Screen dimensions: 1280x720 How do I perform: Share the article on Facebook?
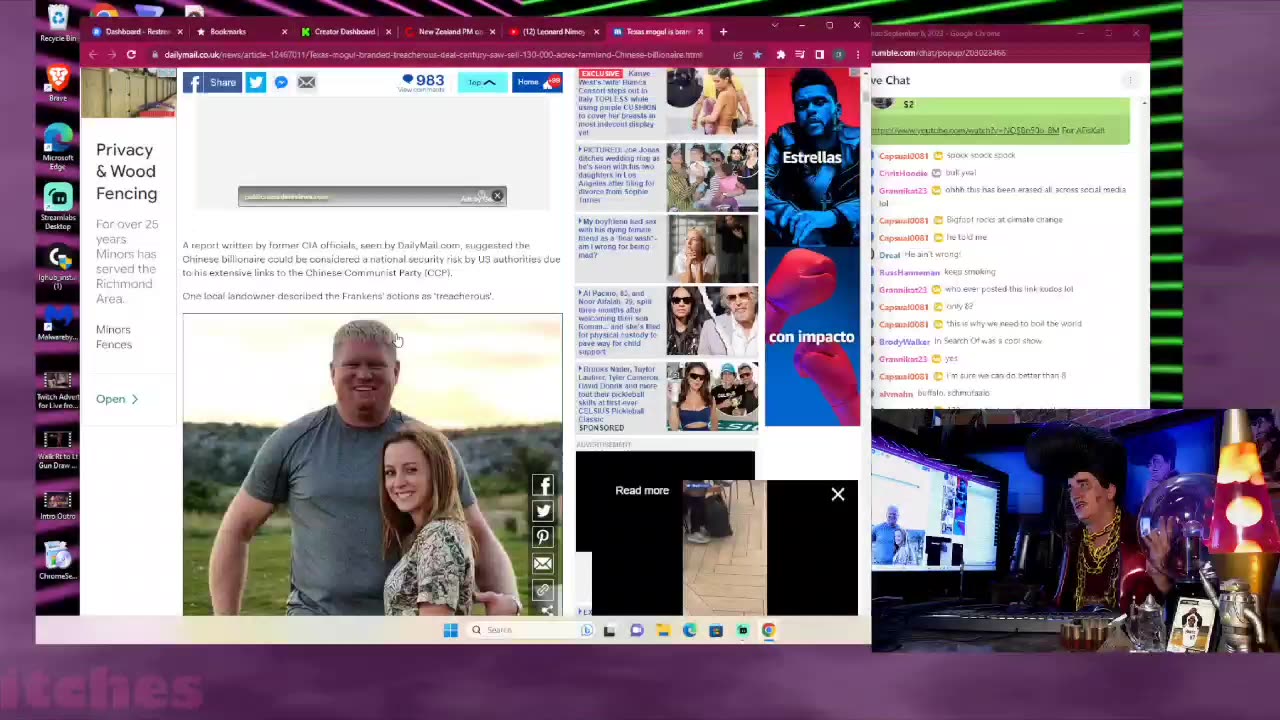(x=212, y=82)
